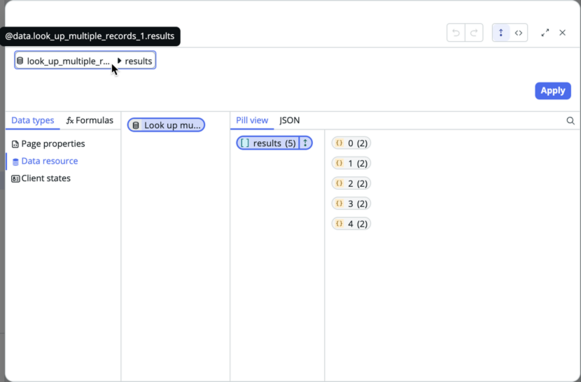
Task: Select array item 4 (2)
Action: click(351, 224)
